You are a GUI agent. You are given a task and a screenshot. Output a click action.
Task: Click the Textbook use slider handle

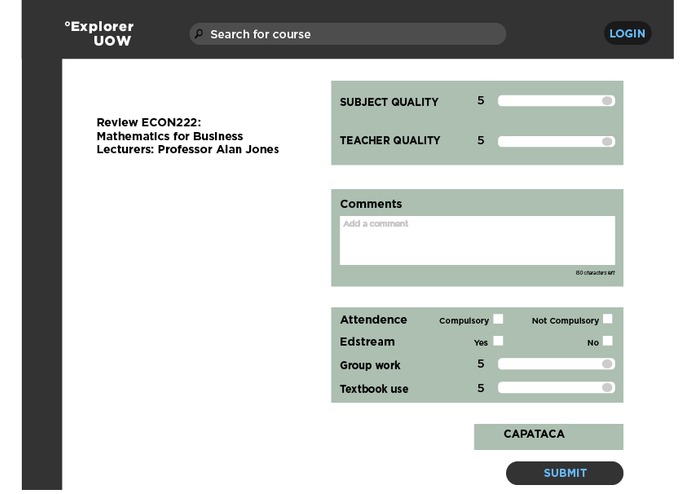point(607,388)
